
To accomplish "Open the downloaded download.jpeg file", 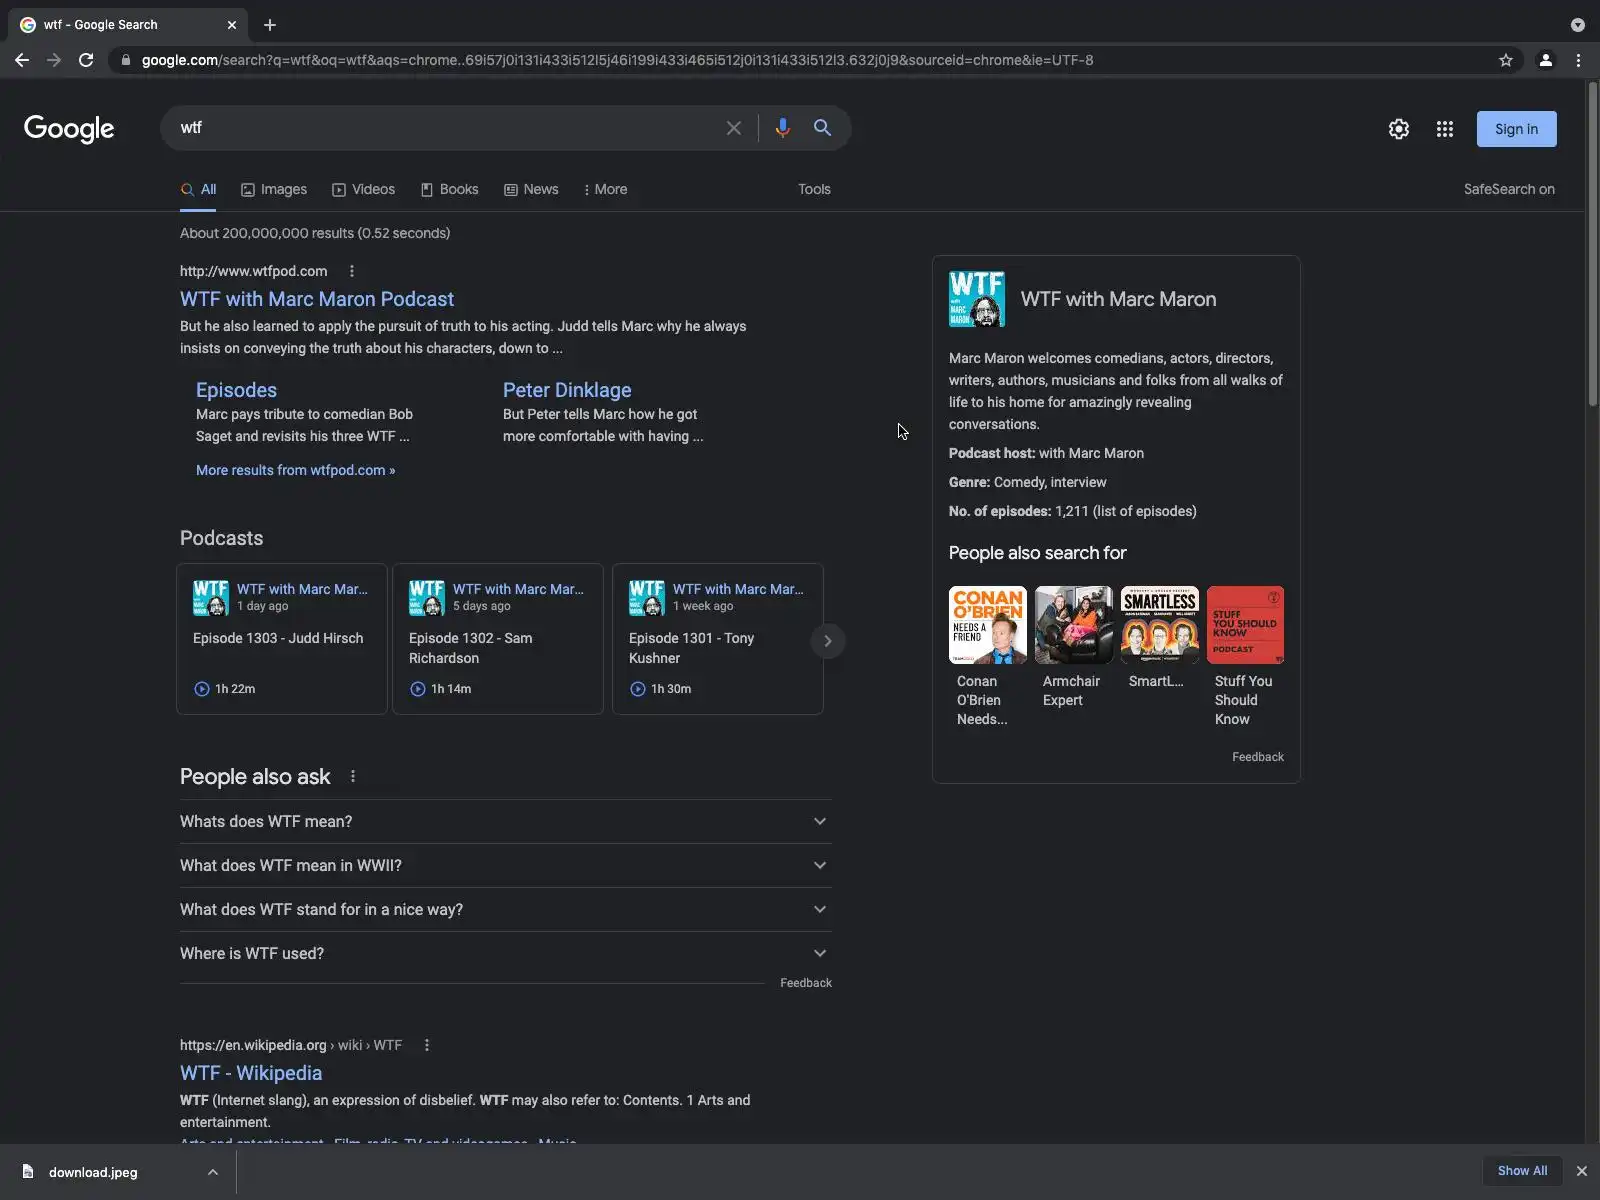I will coord(93,1172).
